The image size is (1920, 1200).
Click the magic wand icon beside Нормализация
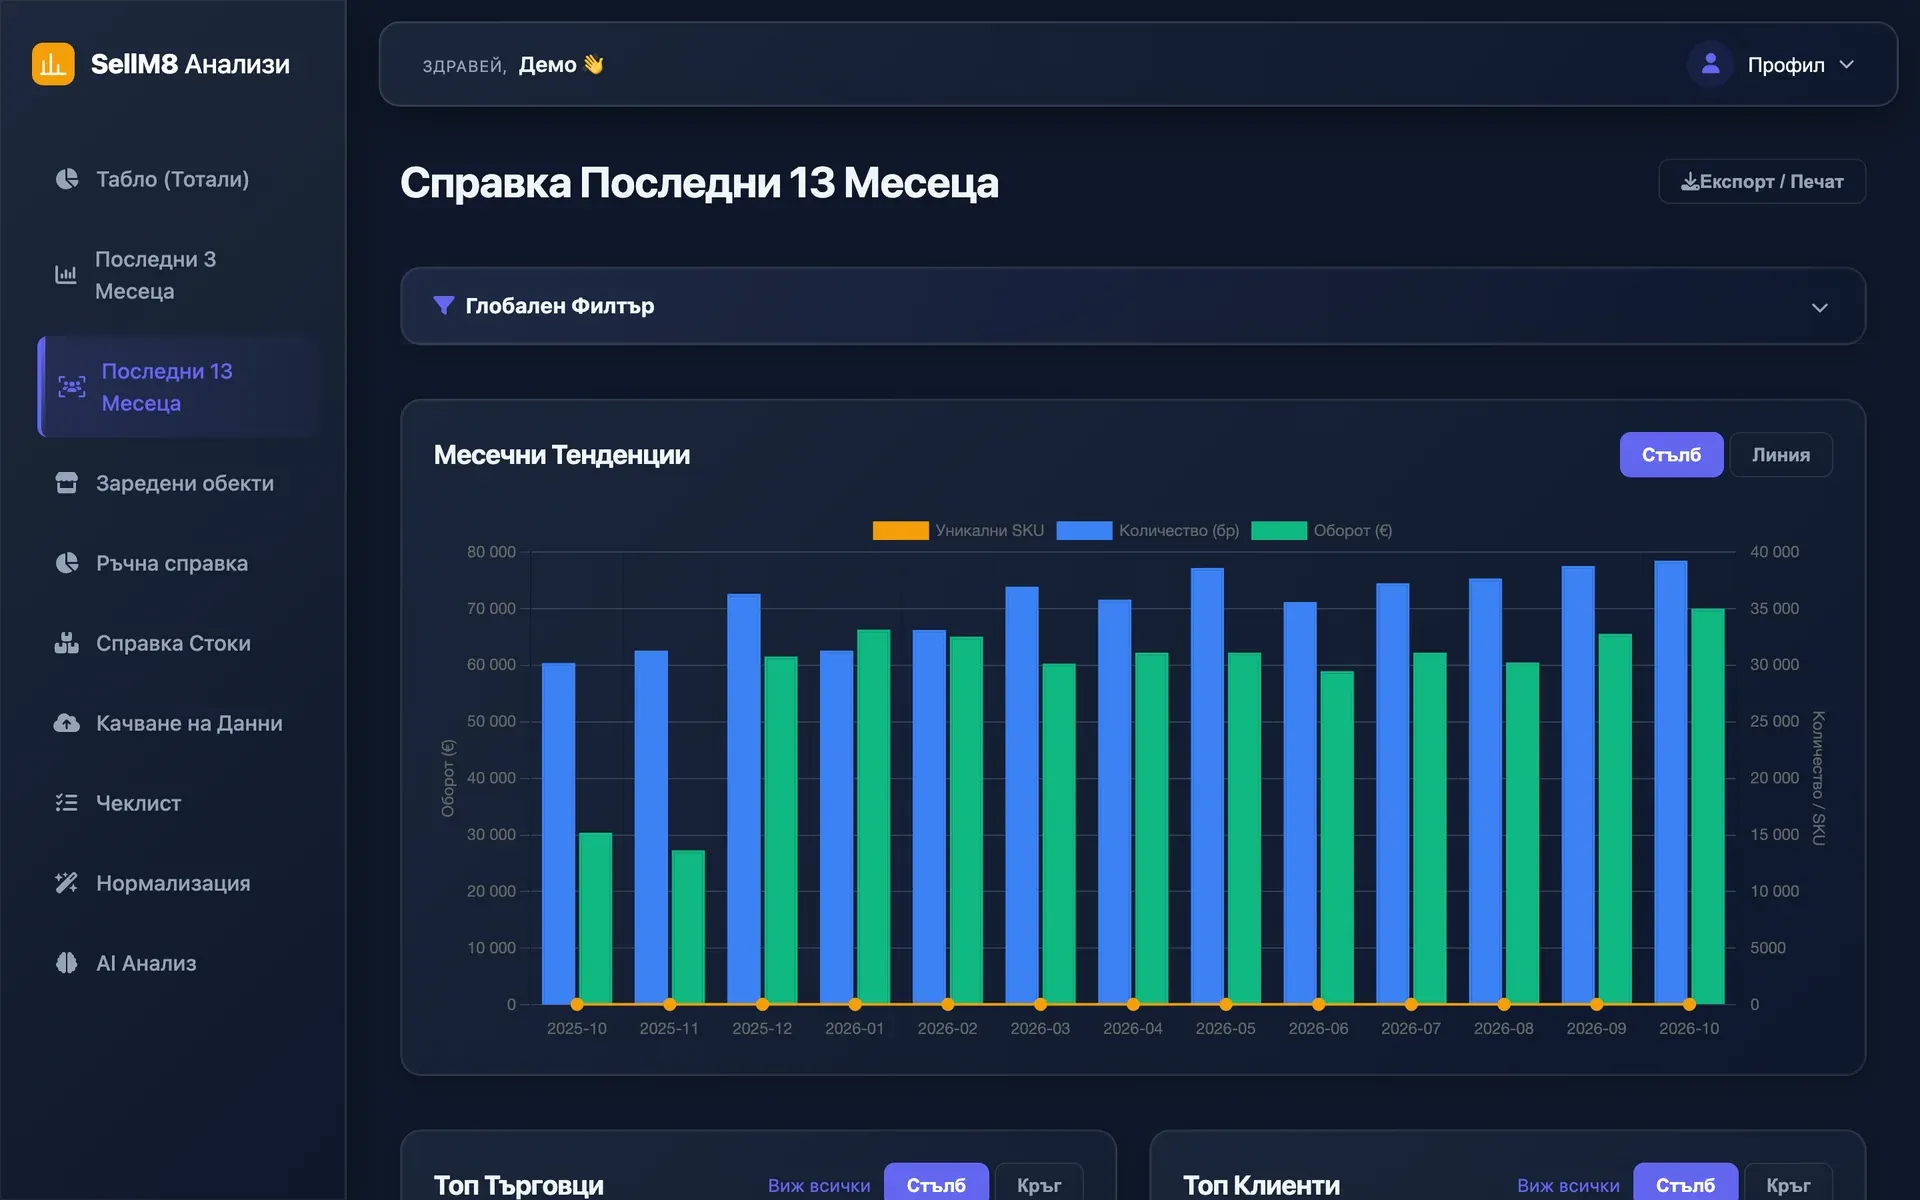tap(67, 883)
